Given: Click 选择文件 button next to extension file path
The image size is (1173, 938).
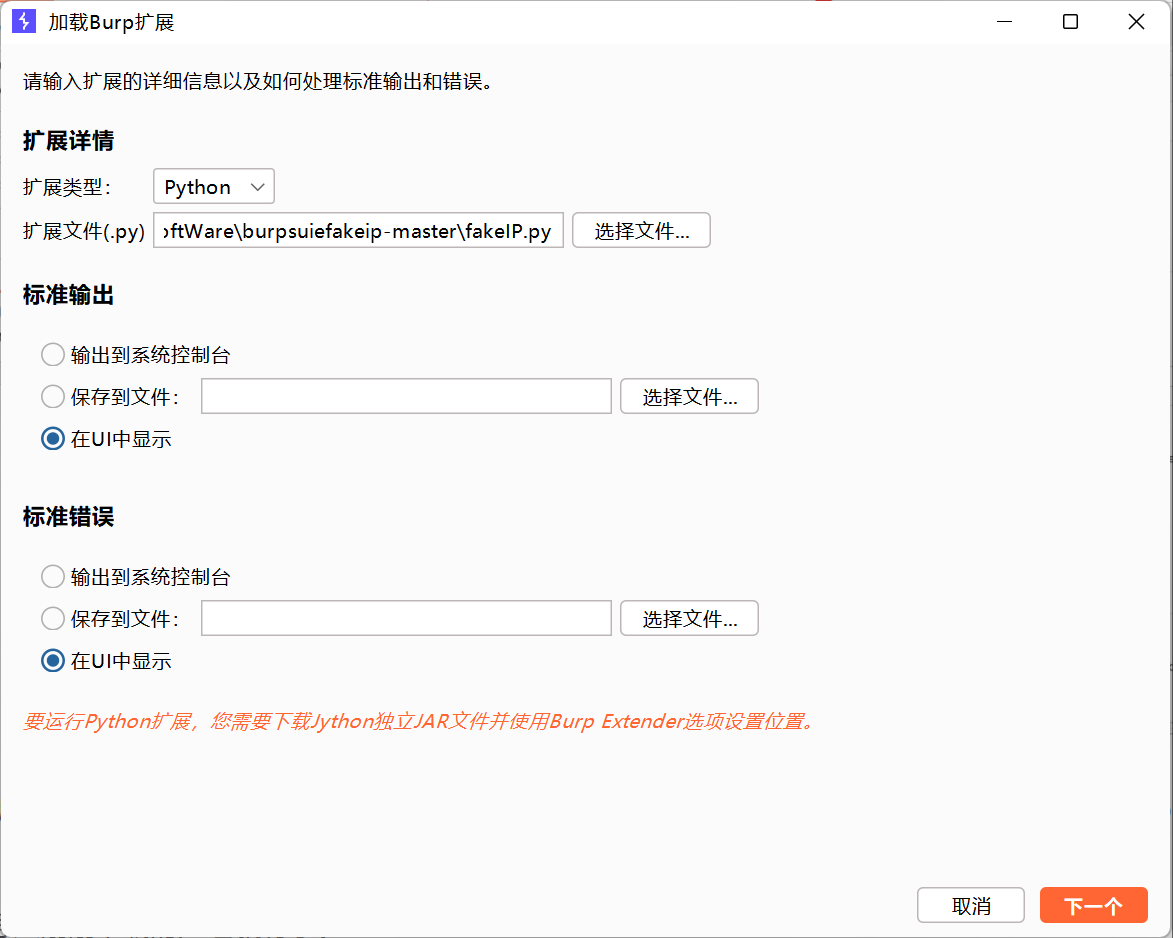Looking at the screenshot, I should coord(641,230).
